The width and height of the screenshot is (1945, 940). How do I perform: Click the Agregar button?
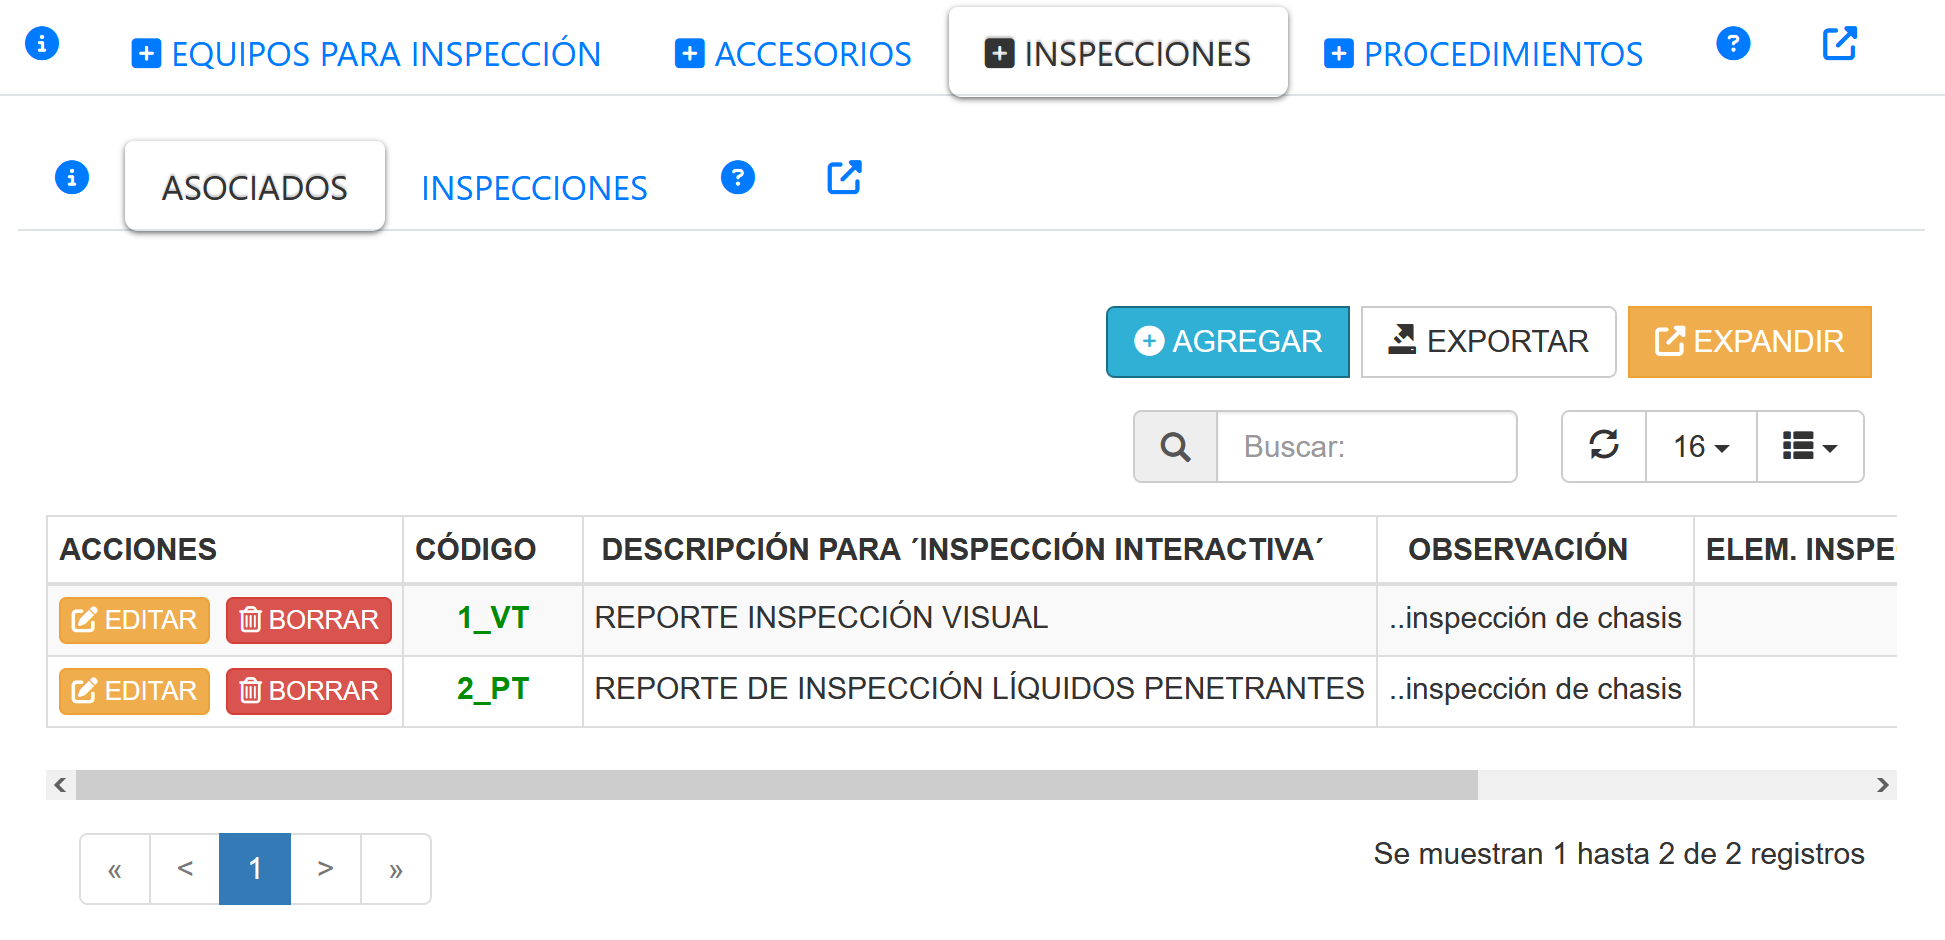1227,342
